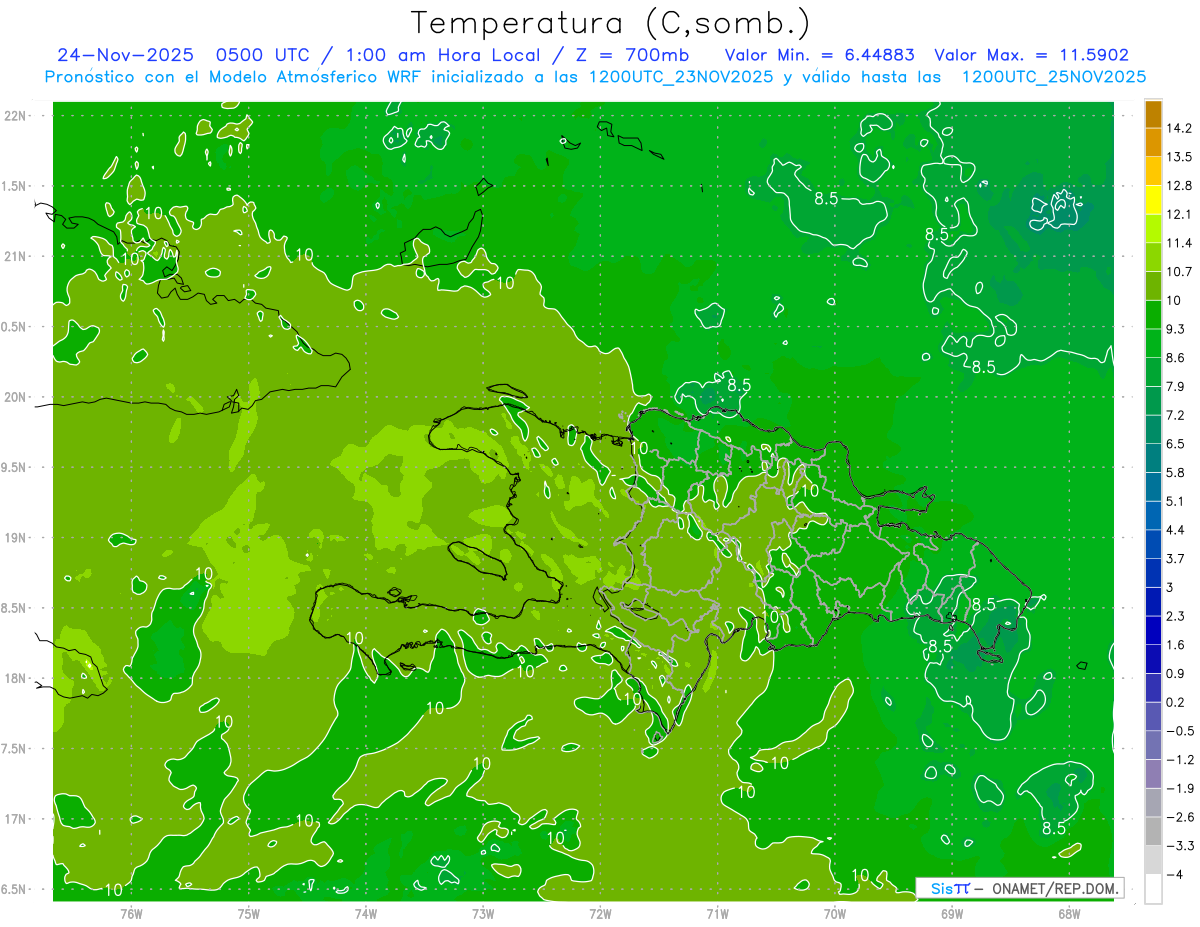Screen dimensions: 1200x927
Task: Click the 73W longitude axis label
Action: pyautogui.click(x=483, y=913)
